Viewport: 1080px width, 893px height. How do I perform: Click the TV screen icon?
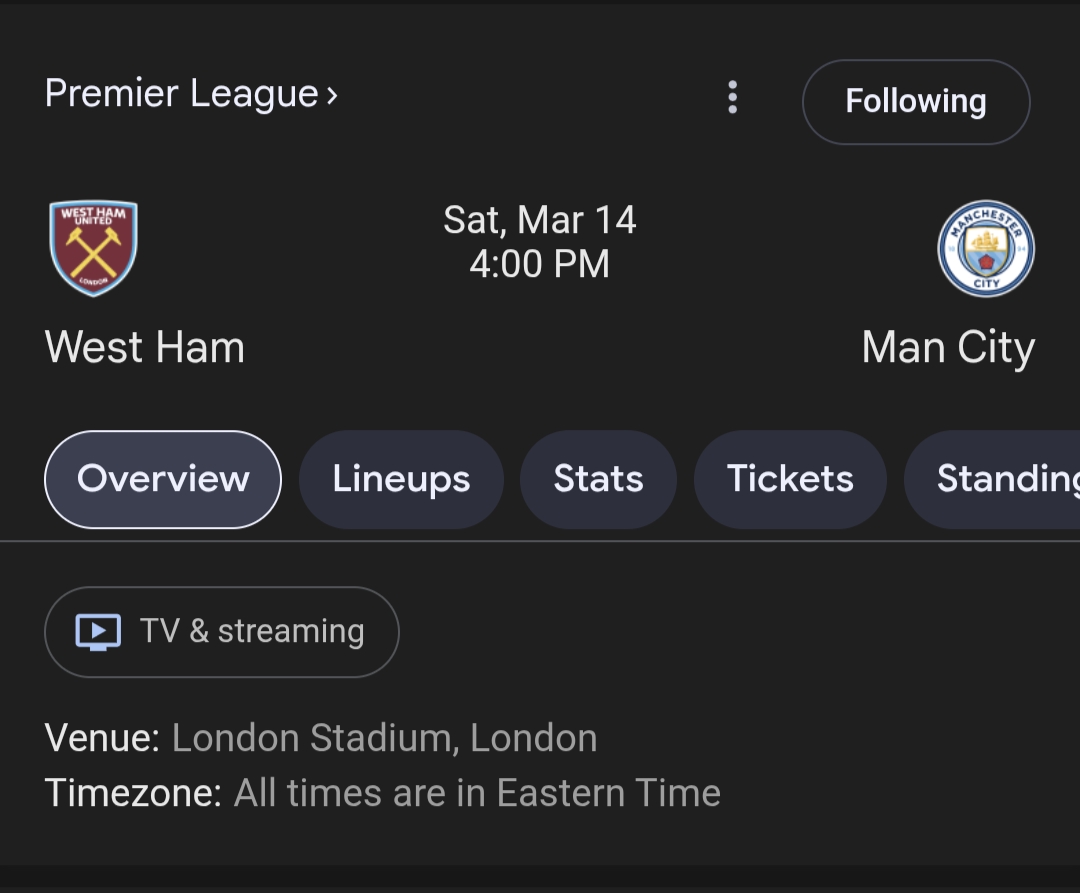[98, 632]
